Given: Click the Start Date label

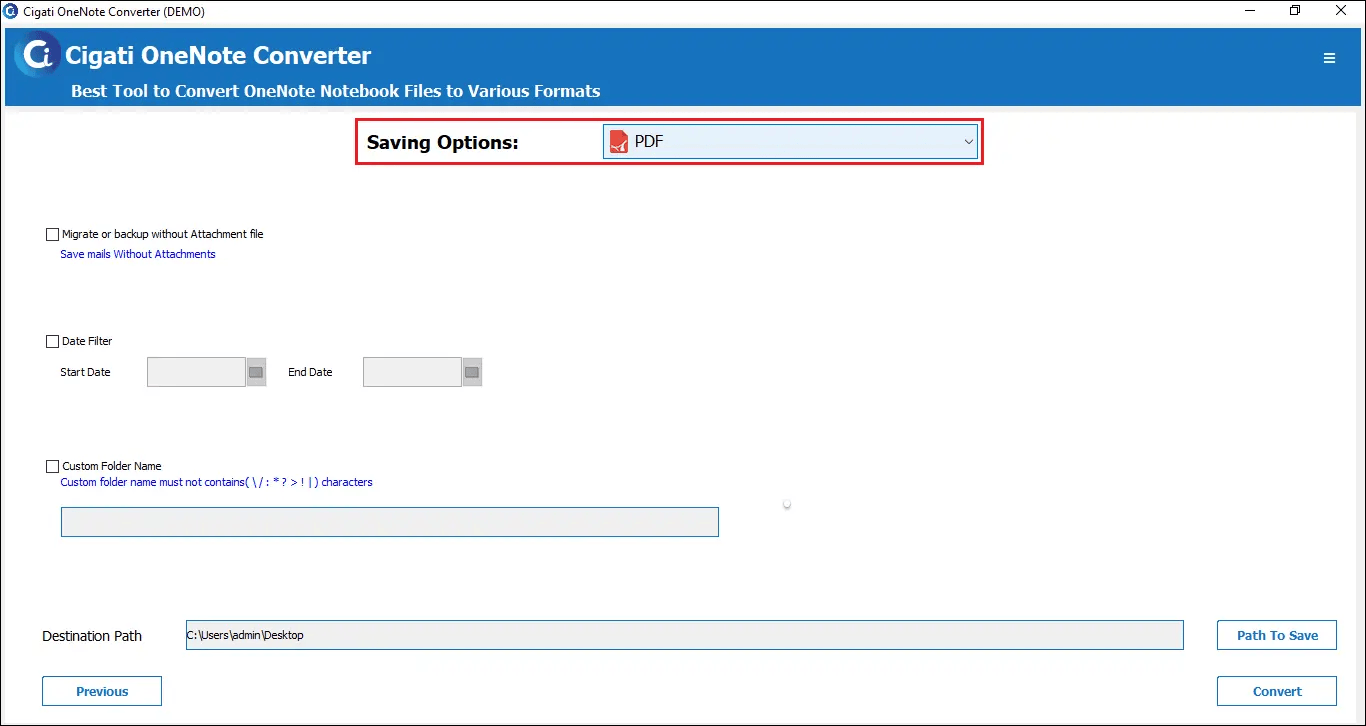Looking at the screenshot, I should coord(85,372).
